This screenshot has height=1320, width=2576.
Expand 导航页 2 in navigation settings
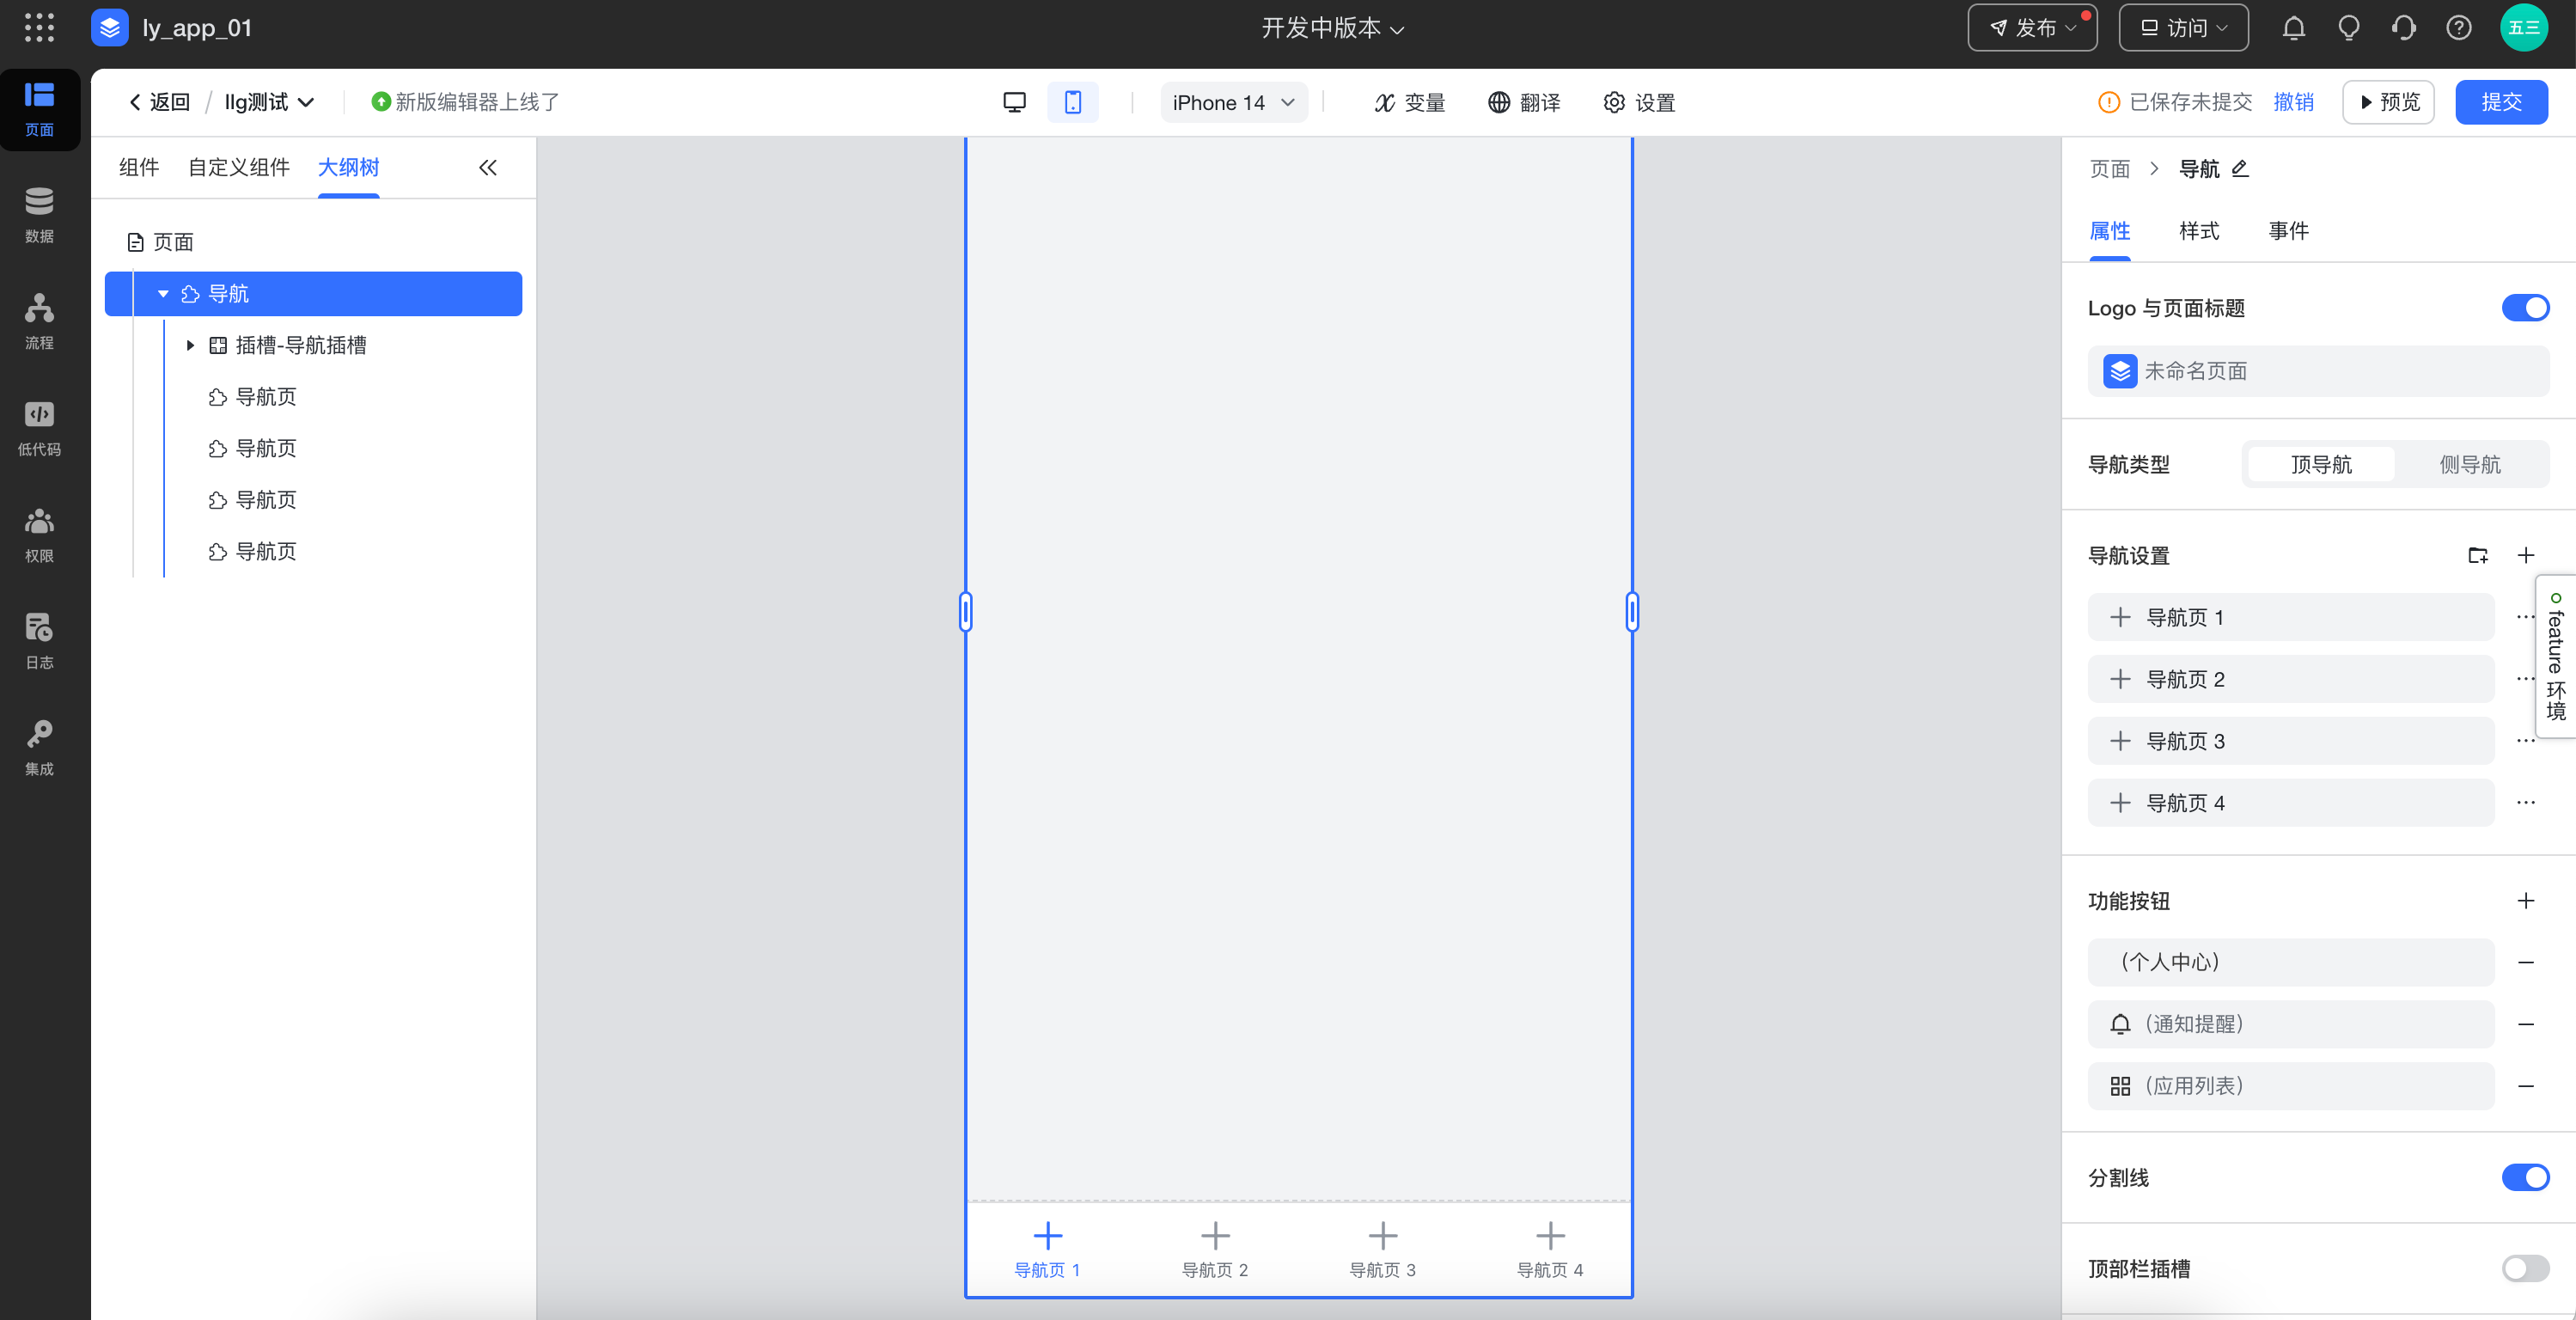pos(2120,679)
